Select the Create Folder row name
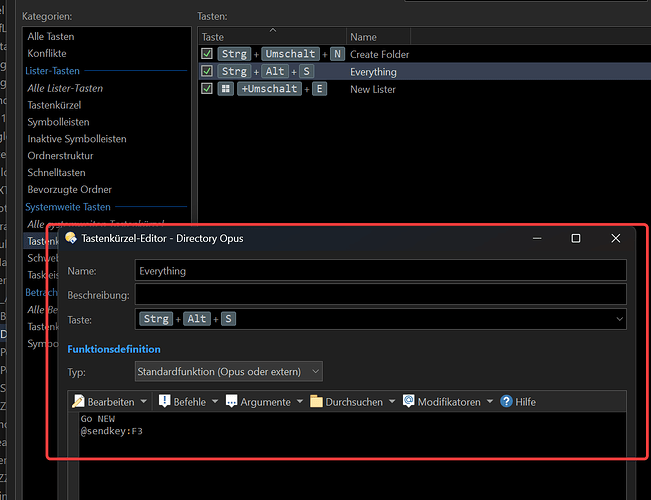651x500 pixels. [379, 54]
